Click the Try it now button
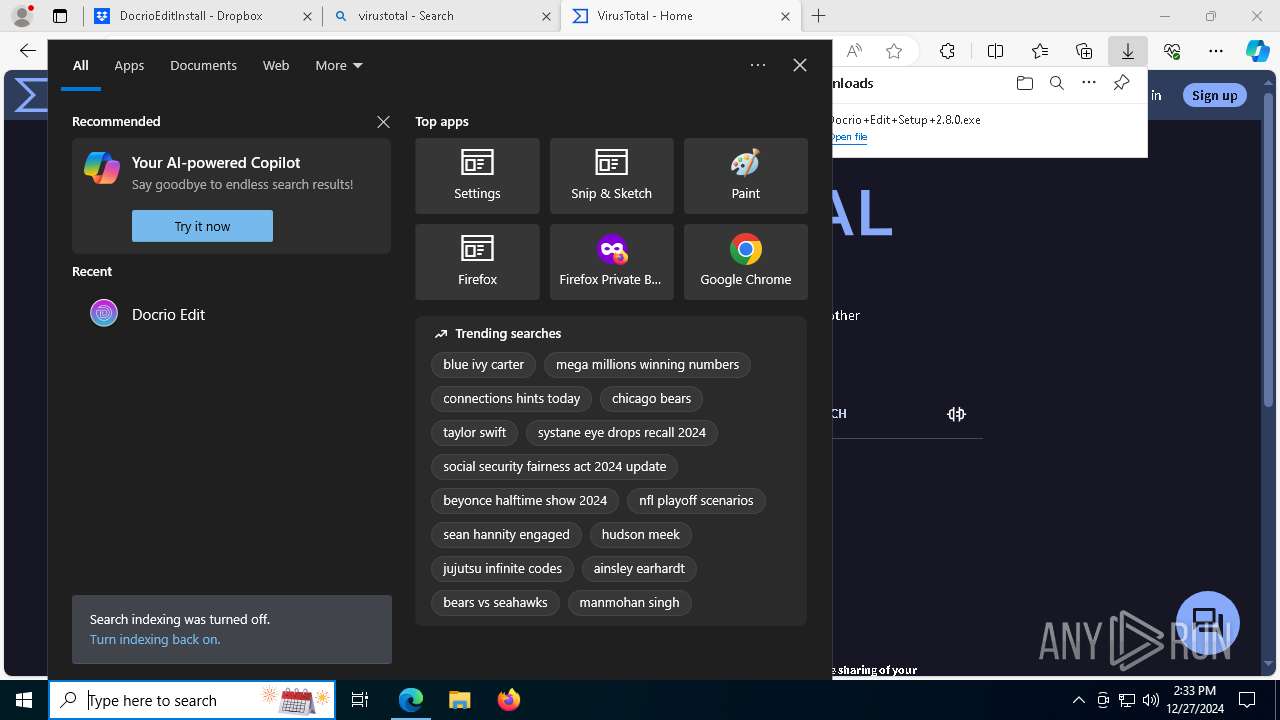Screen dimensions: 1280x720 coord(202,226)
